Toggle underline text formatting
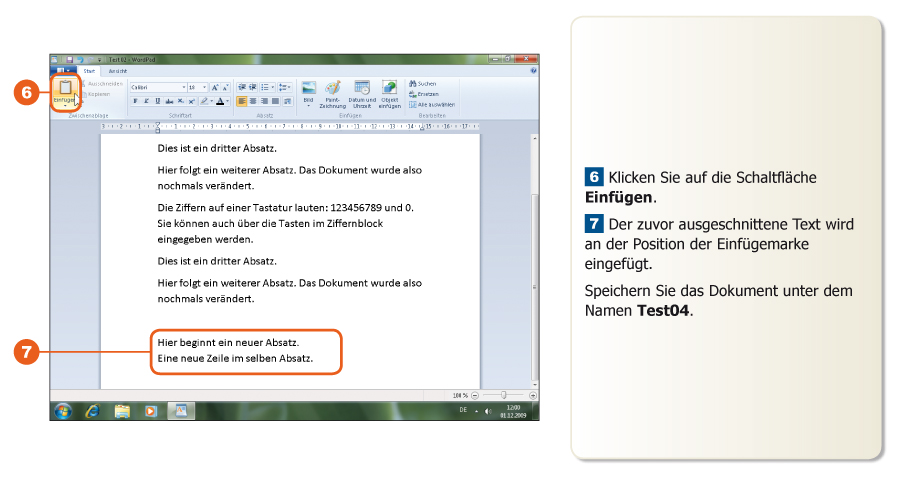Screen dimensions: 900x480 coord(157,101)
